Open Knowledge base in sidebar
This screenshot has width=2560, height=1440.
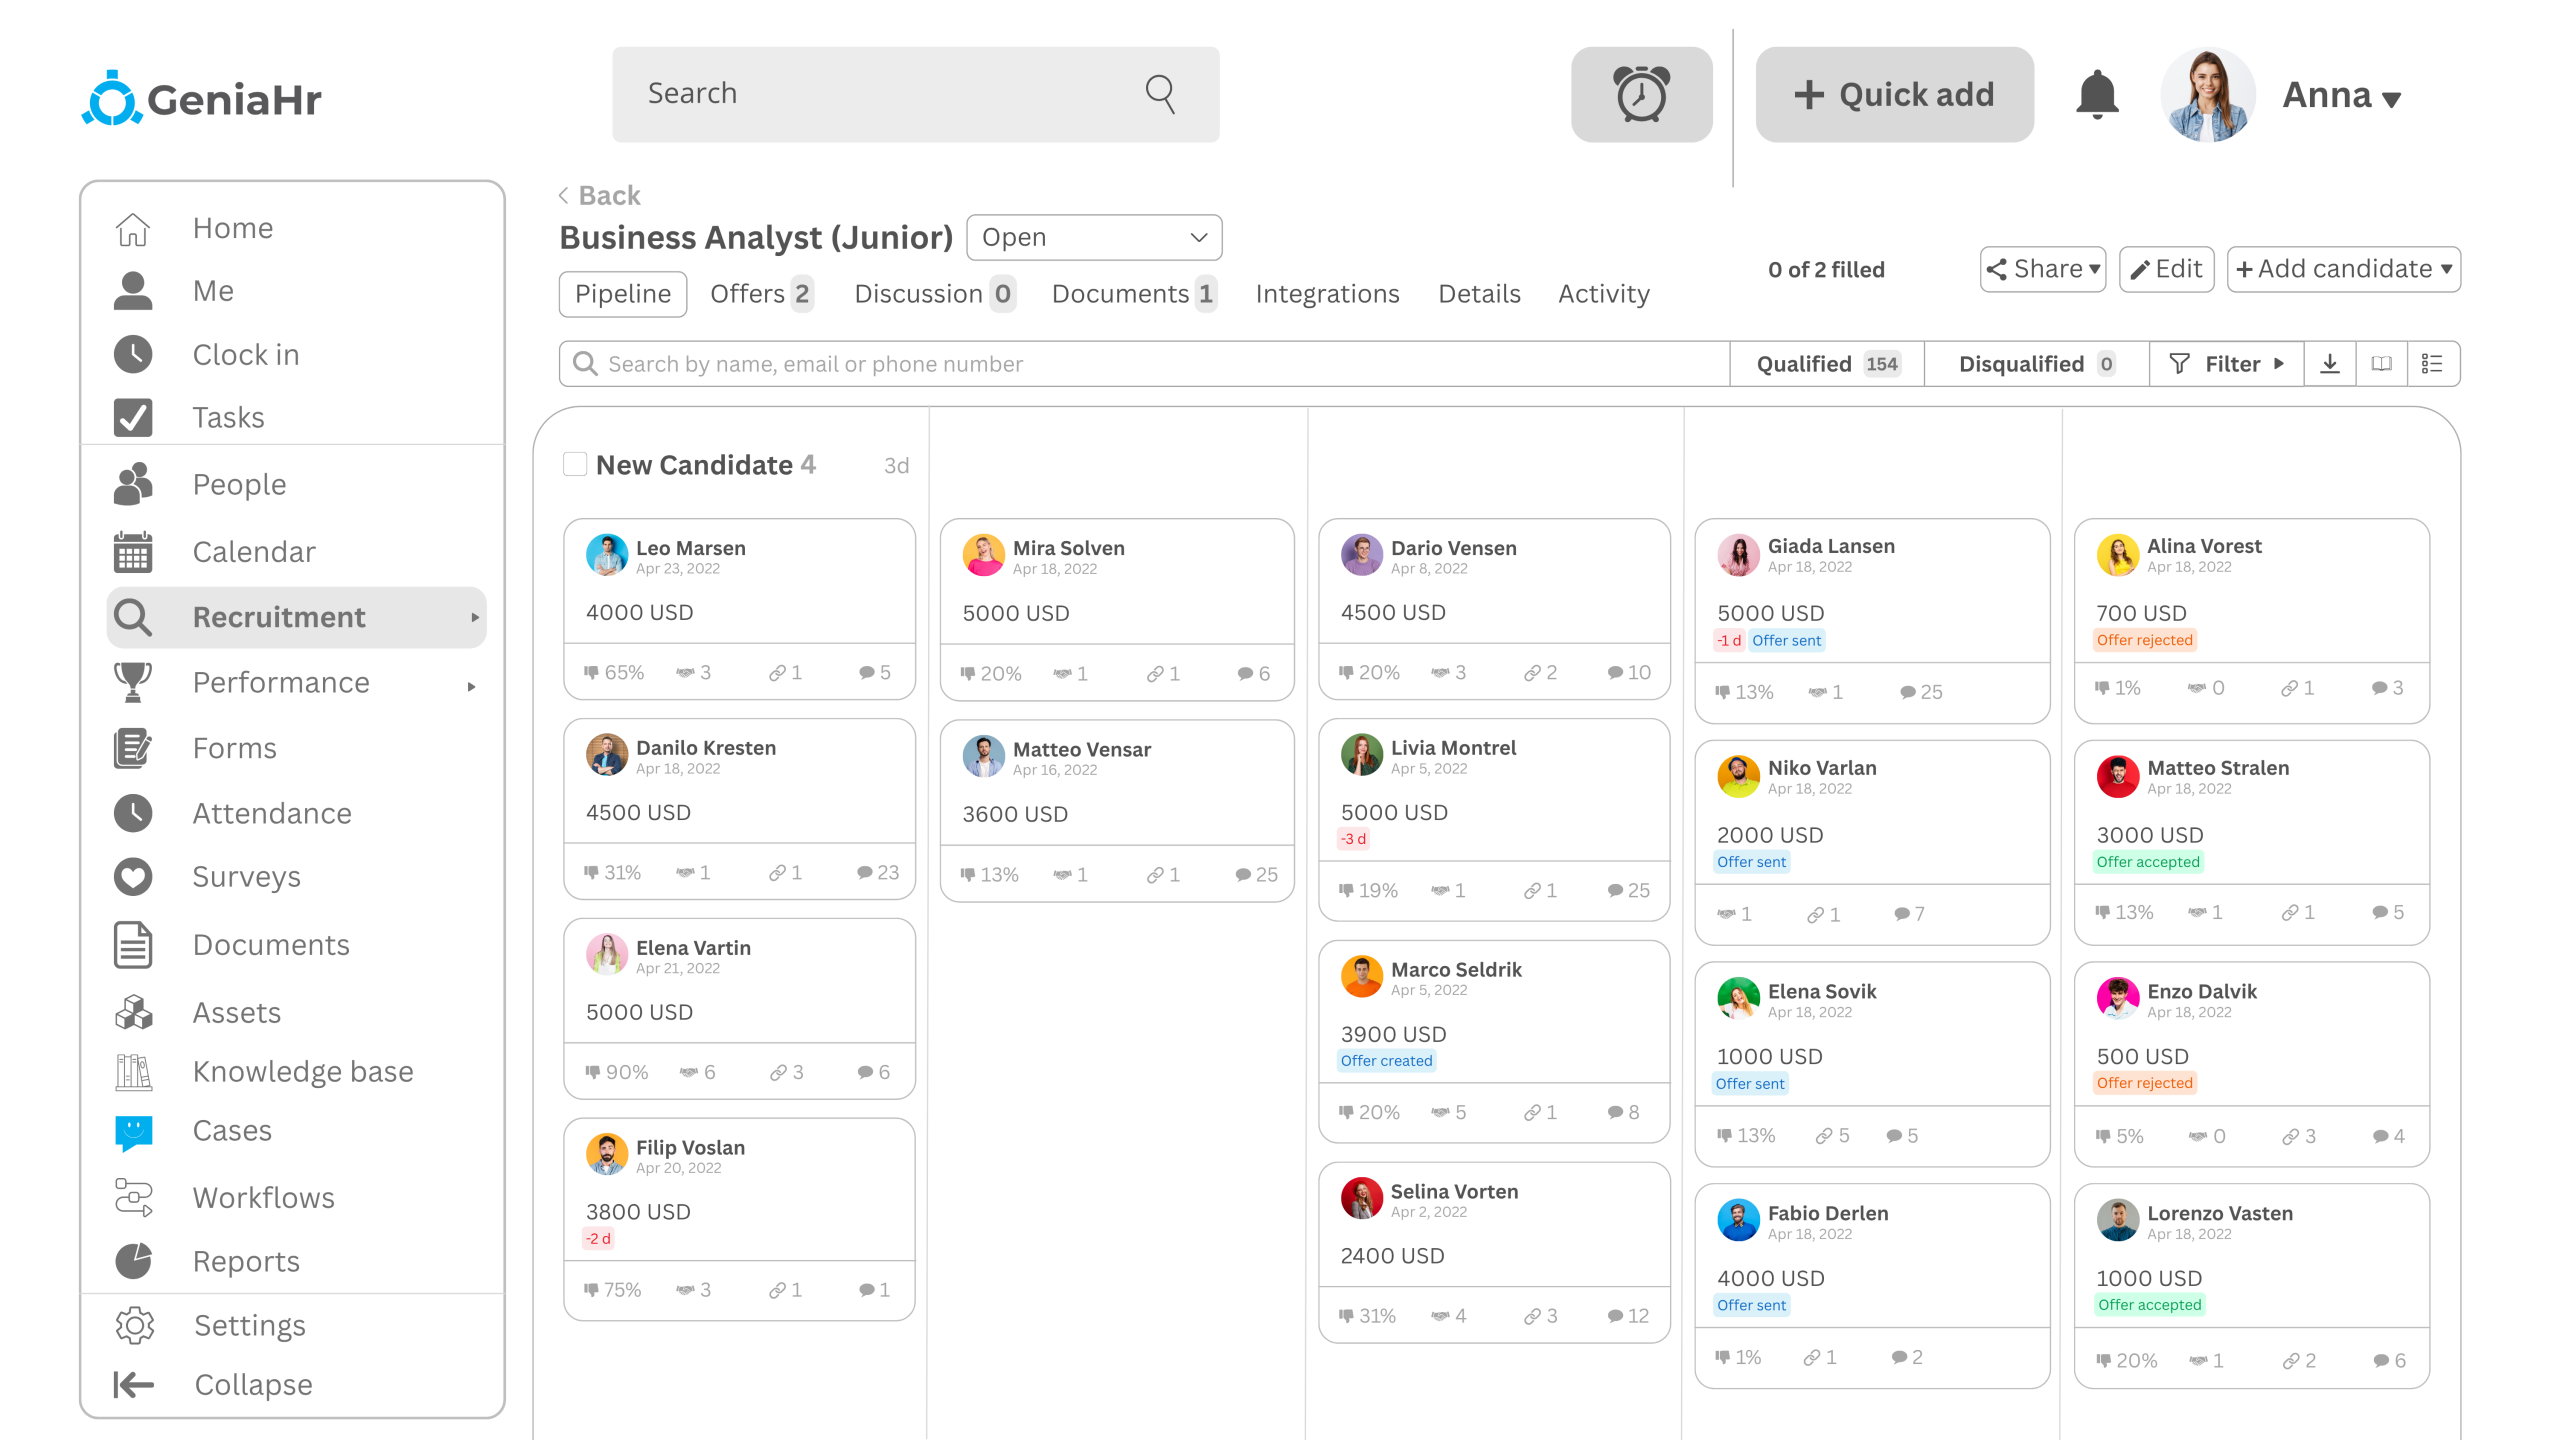click(x=302, y=1071)
